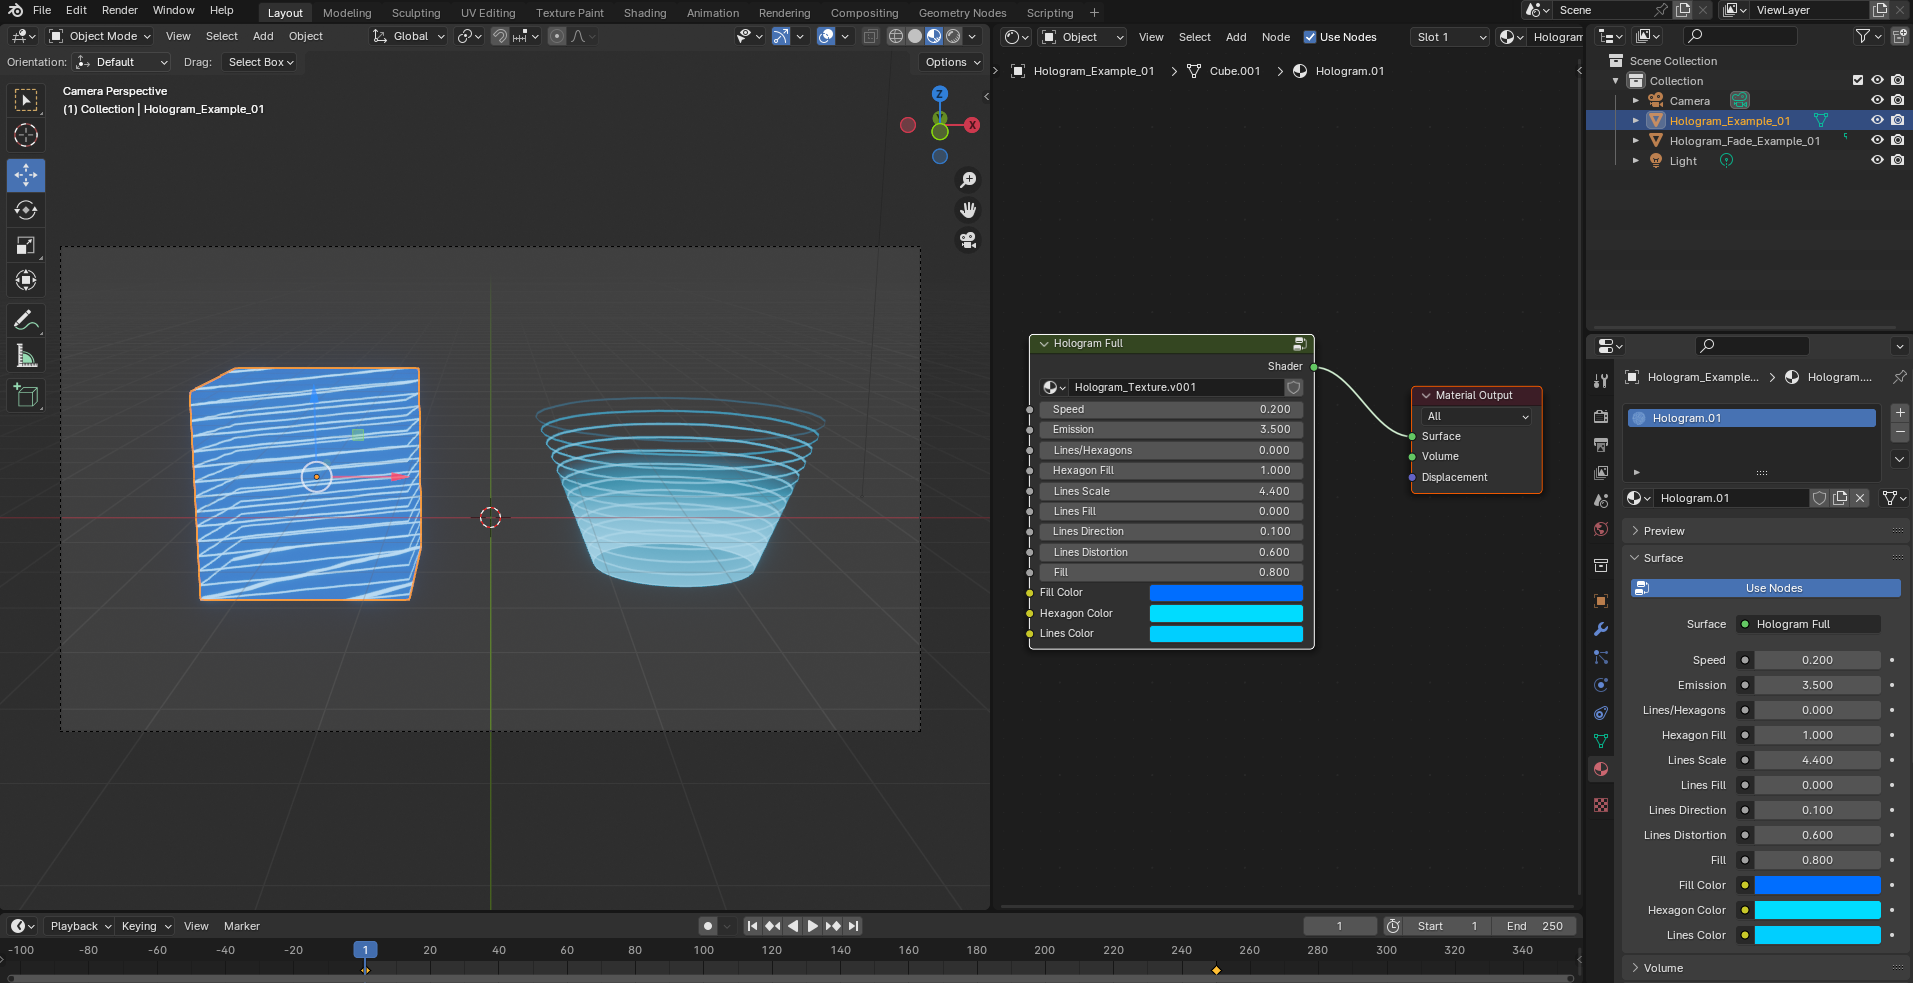Expand the Hologram_Example_01 outliner entry
This screenshot has height=983, width=1913.
[1636, 120]
